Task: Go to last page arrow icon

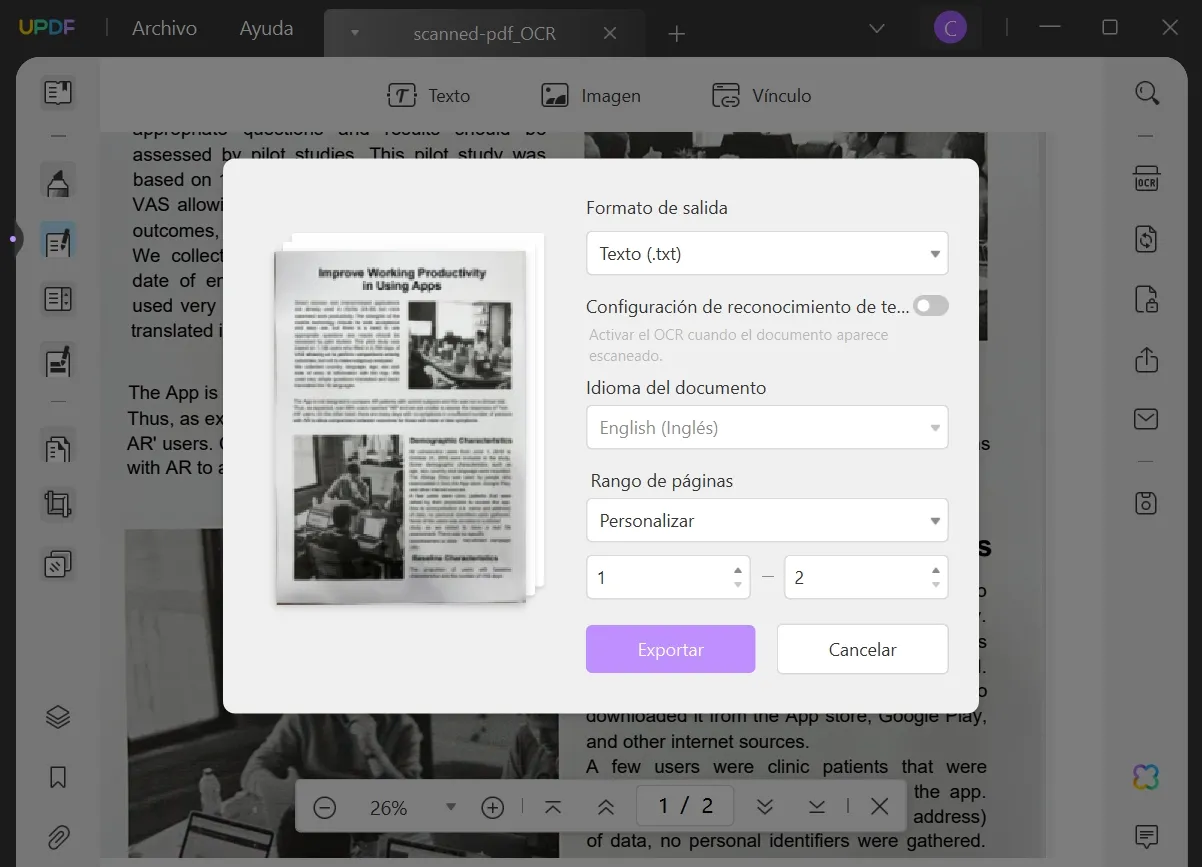Action: click(x=817, y=807)
